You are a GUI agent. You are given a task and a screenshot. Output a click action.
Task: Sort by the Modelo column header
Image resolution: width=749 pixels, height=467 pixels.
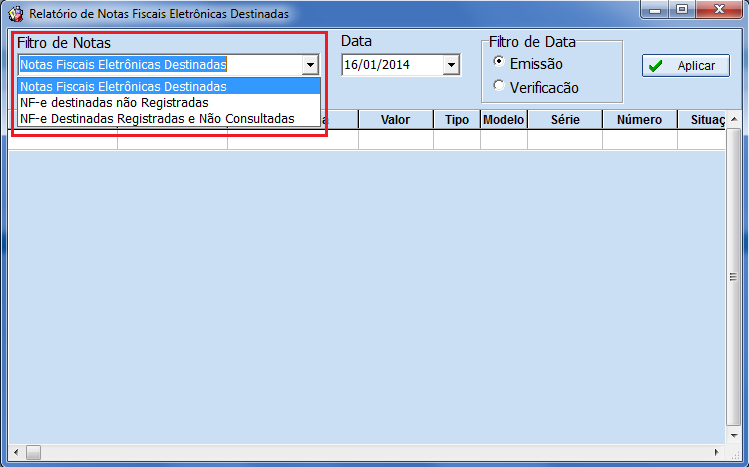(504, 120)
